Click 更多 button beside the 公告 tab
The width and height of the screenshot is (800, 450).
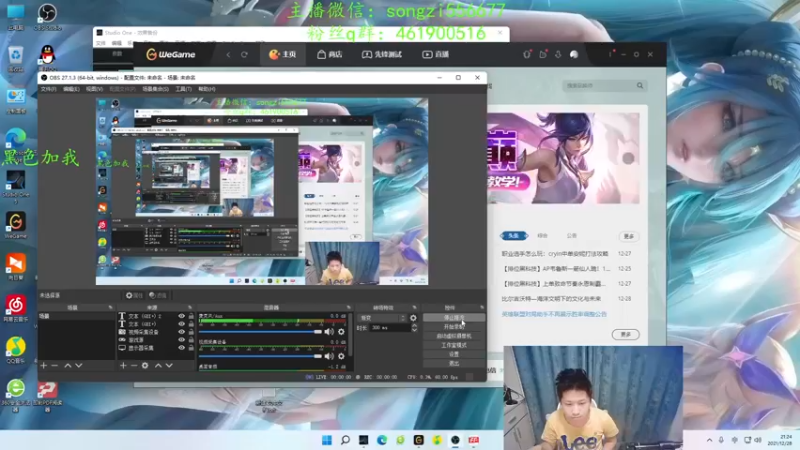coord(629,236)
